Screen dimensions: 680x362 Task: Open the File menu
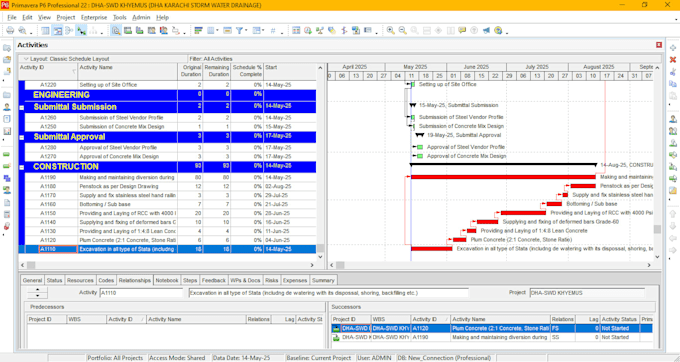click(x=12, y=17)
